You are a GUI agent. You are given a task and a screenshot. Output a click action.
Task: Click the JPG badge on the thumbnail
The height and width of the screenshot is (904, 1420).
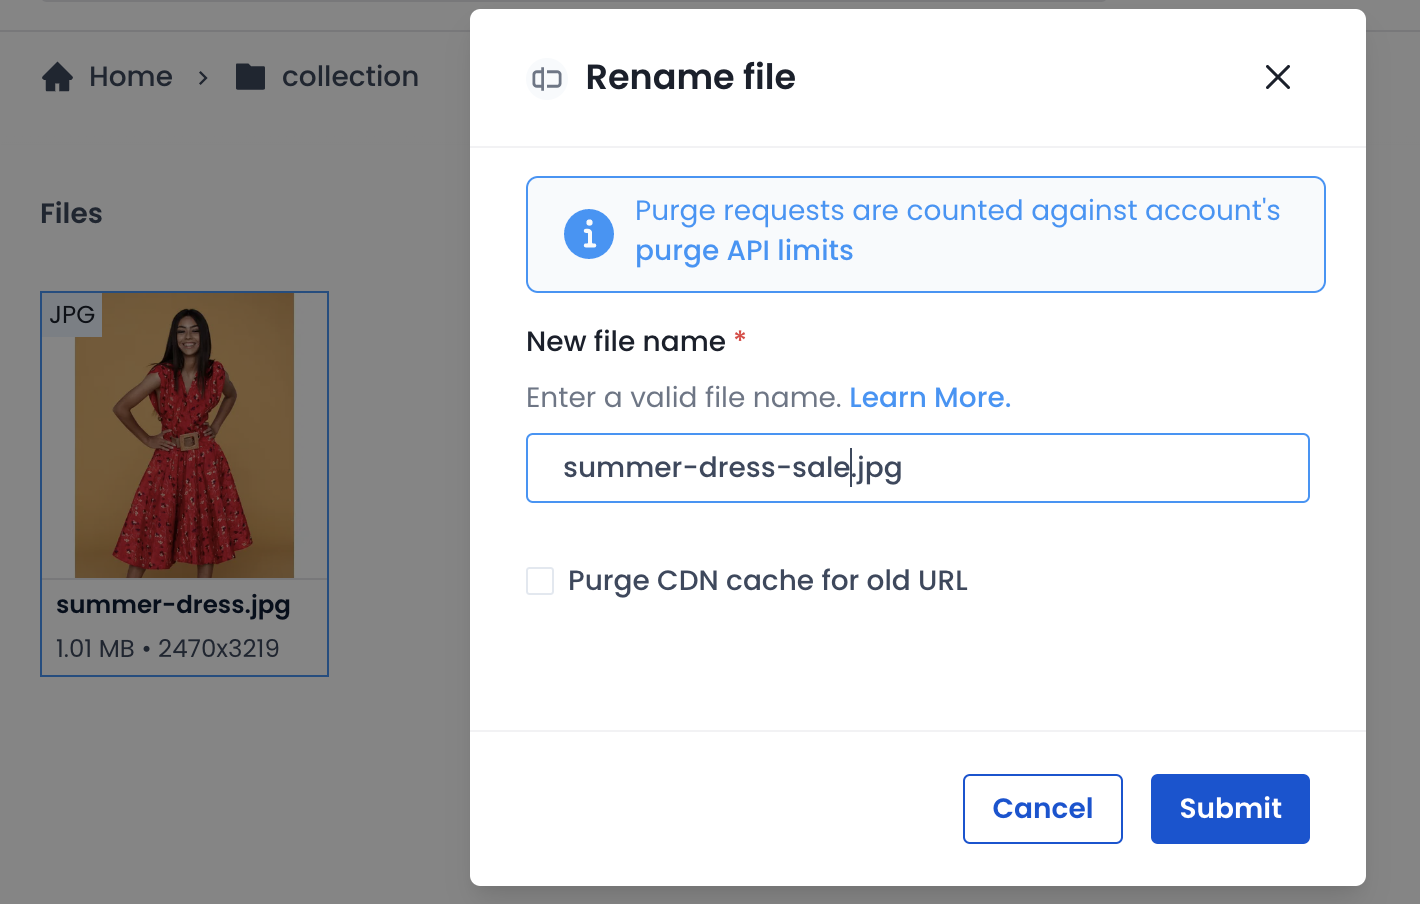point(72,315)
